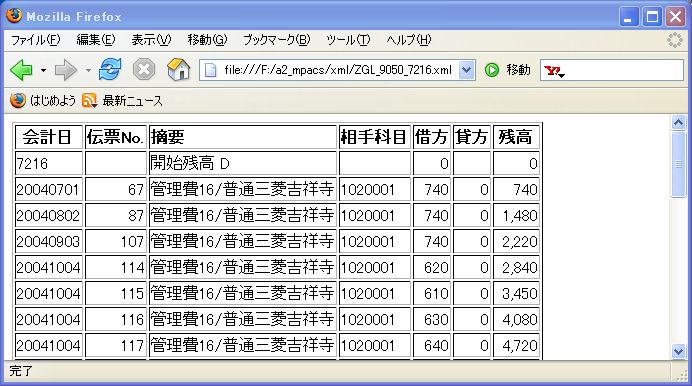Viewport: 692px width, 386px height.
Task: Click the vertical scrollbar thumb
Action: point(678,164)
